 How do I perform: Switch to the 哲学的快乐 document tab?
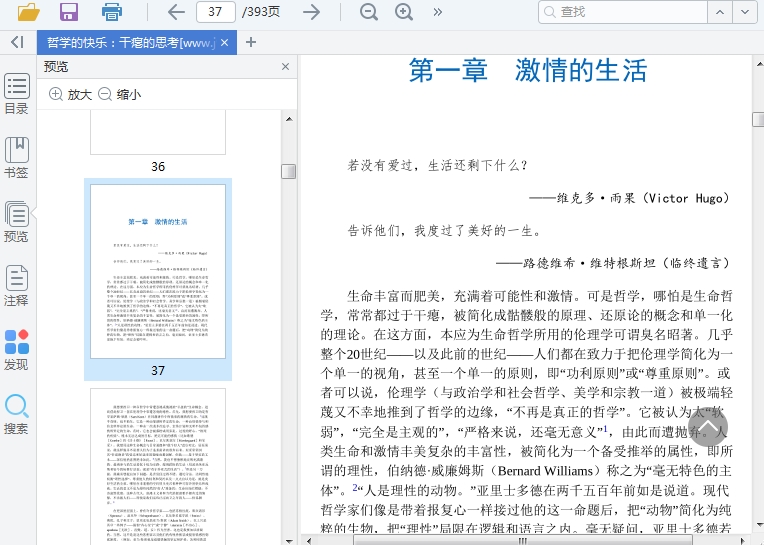click(130, 43)
